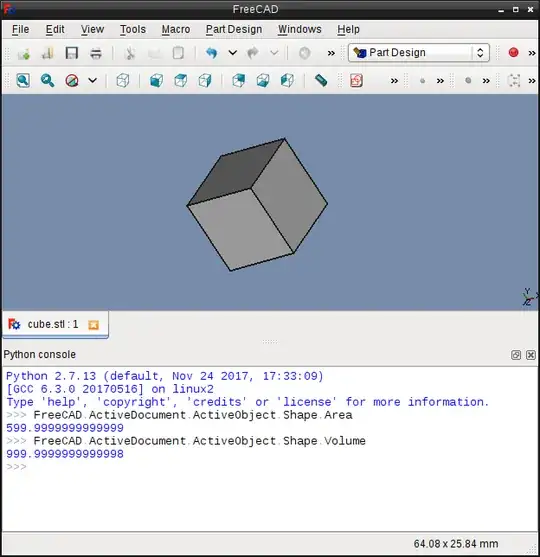Image resolution: width=540 pixels, height=557 pixels.
Task: Click the New document icon
Action: [24, 53]
